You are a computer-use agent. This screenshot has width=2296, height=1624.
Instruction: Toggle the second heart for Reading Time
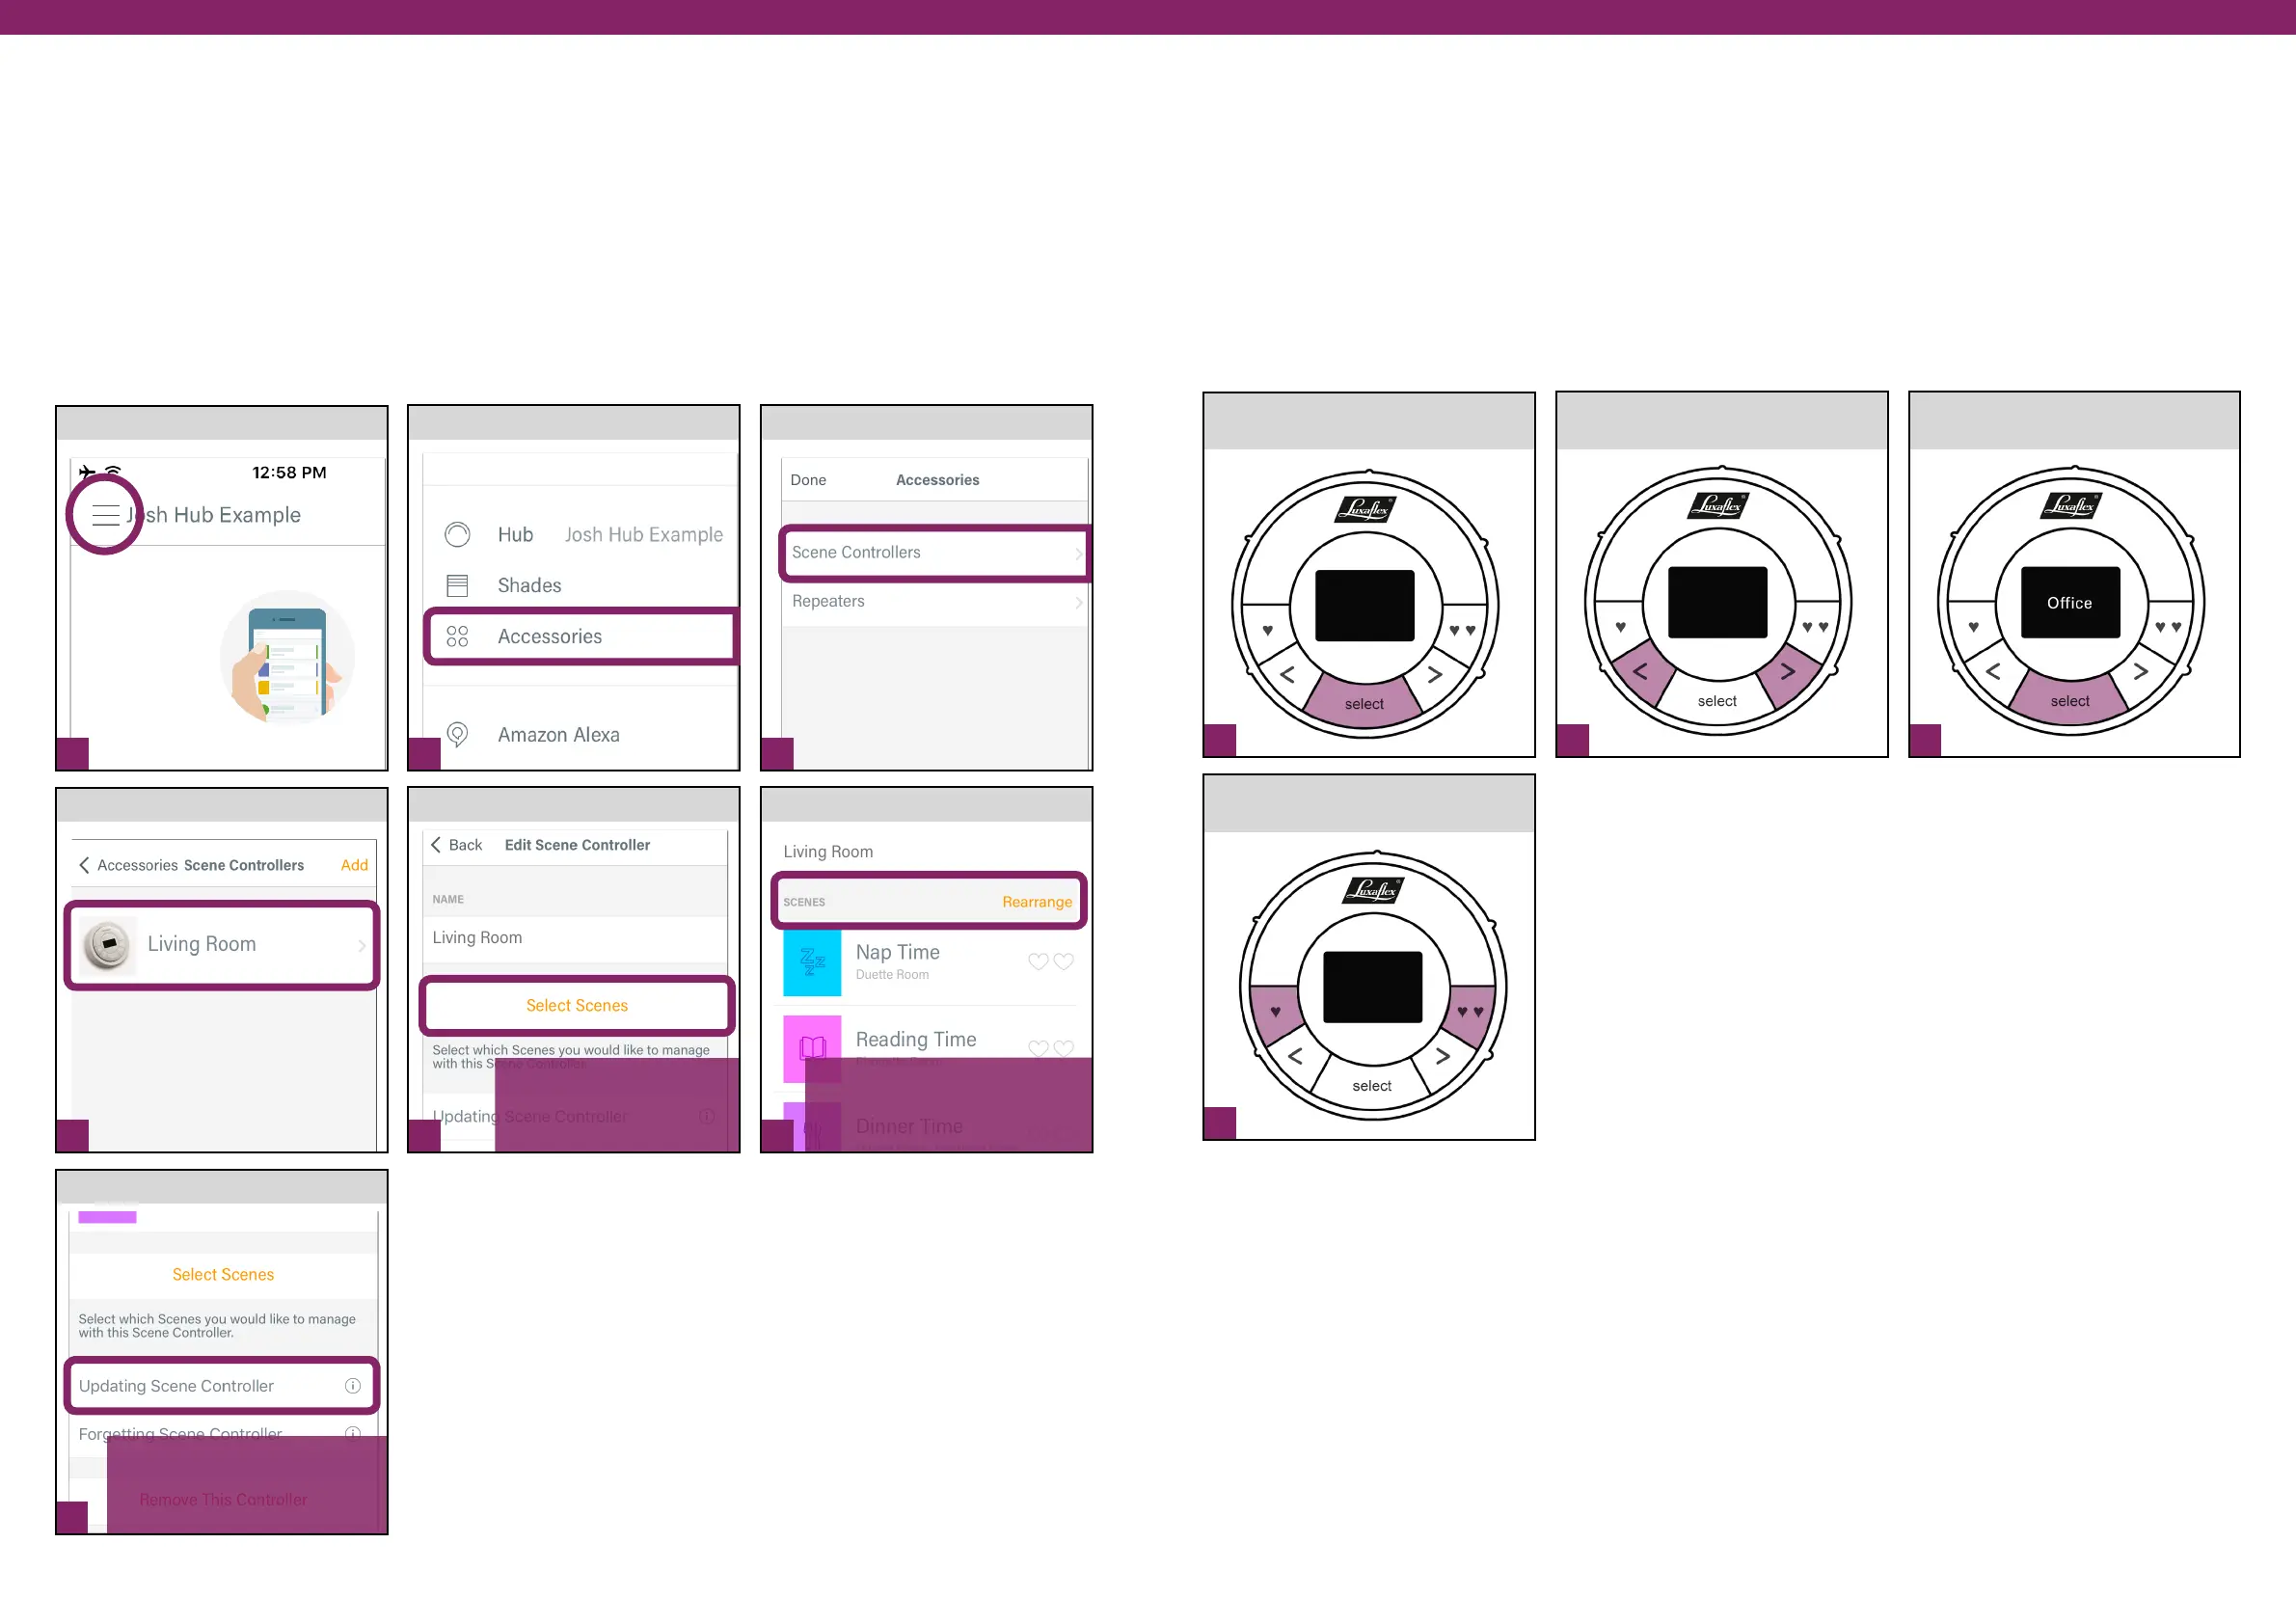[x=1064, y=1048]
